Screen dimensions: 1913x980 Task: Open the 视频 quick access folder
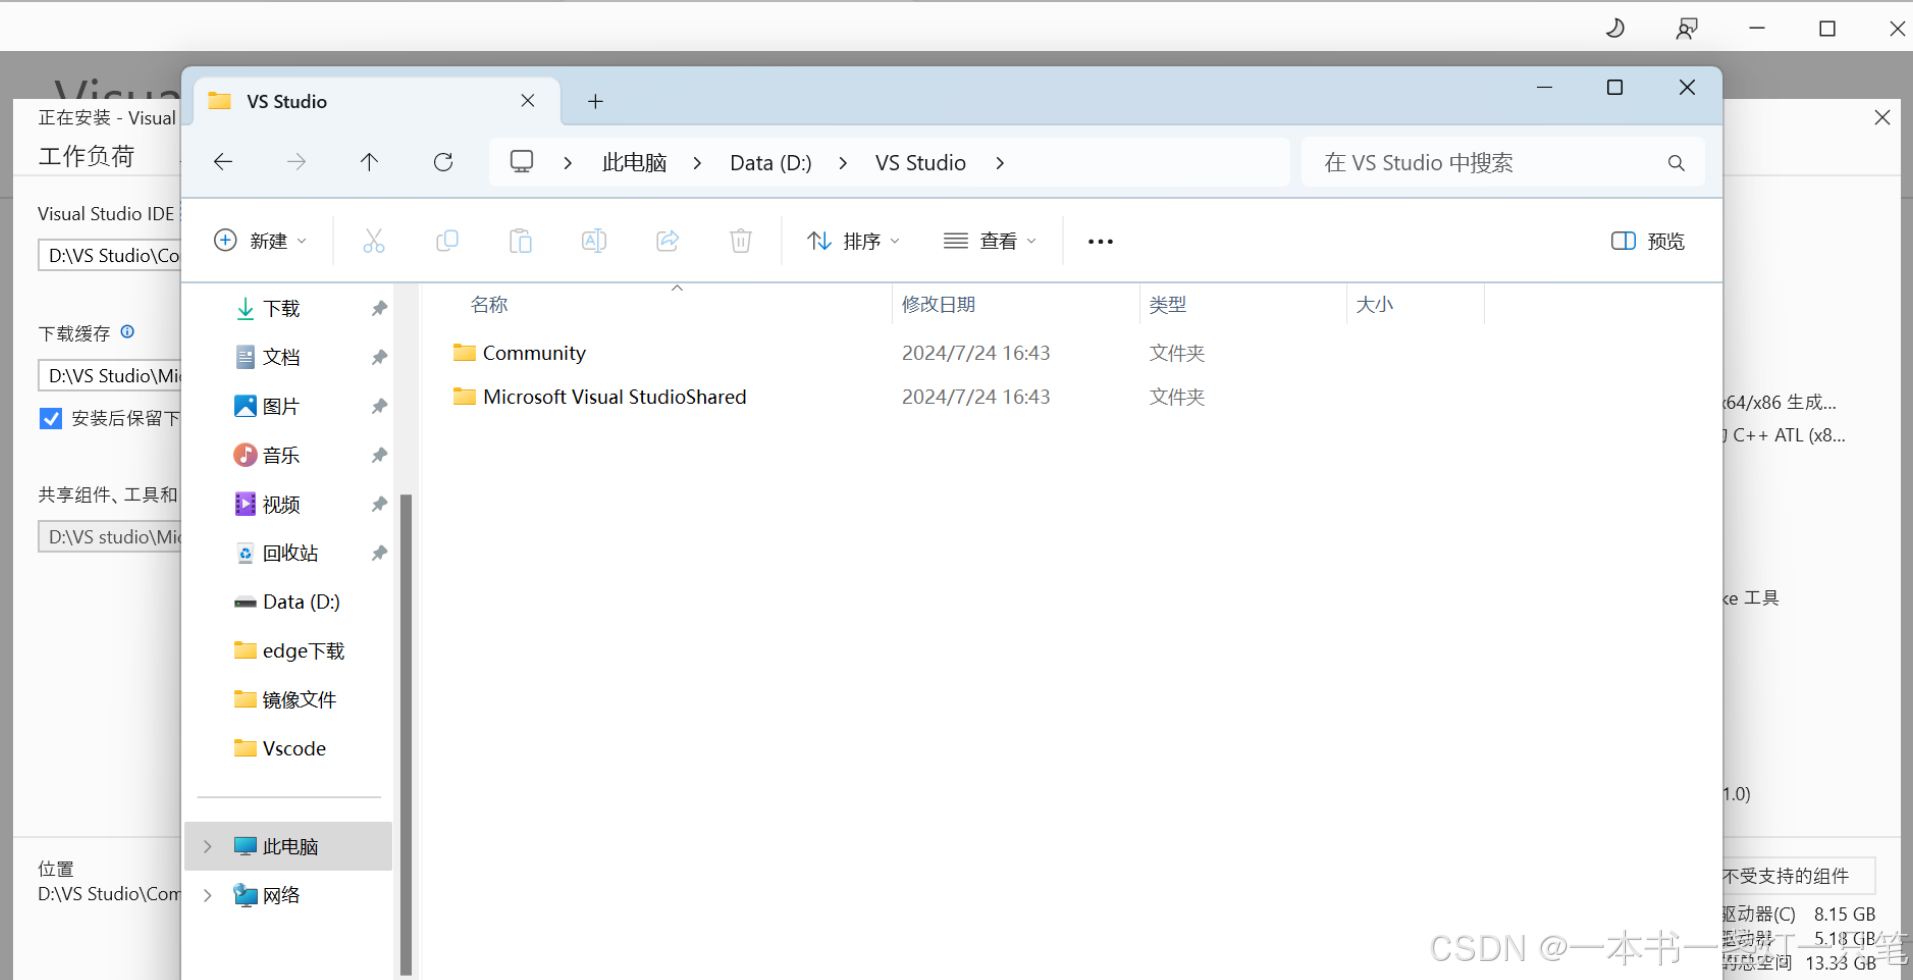click(x=281, y=504)
